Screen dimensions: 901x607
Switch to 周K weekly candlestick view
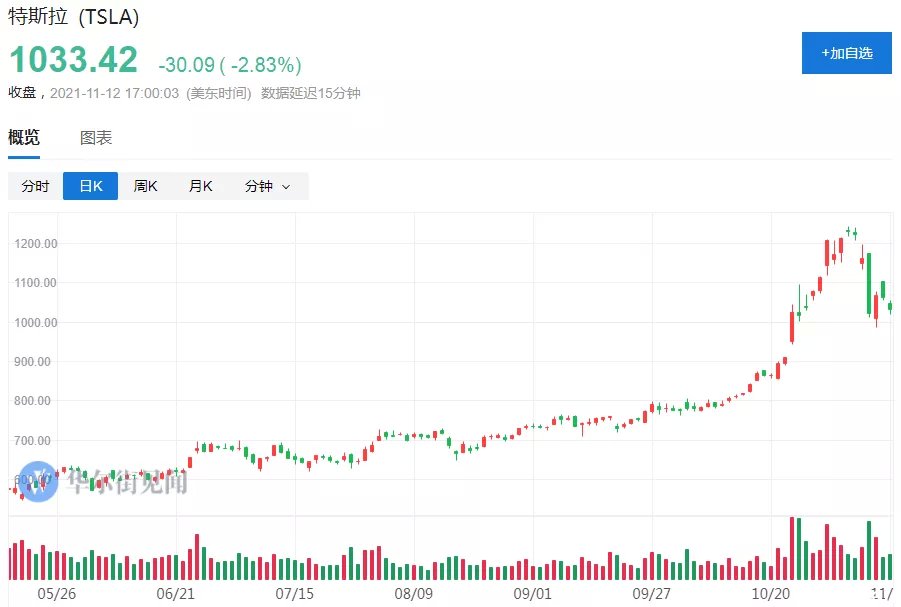click(145, 186)
